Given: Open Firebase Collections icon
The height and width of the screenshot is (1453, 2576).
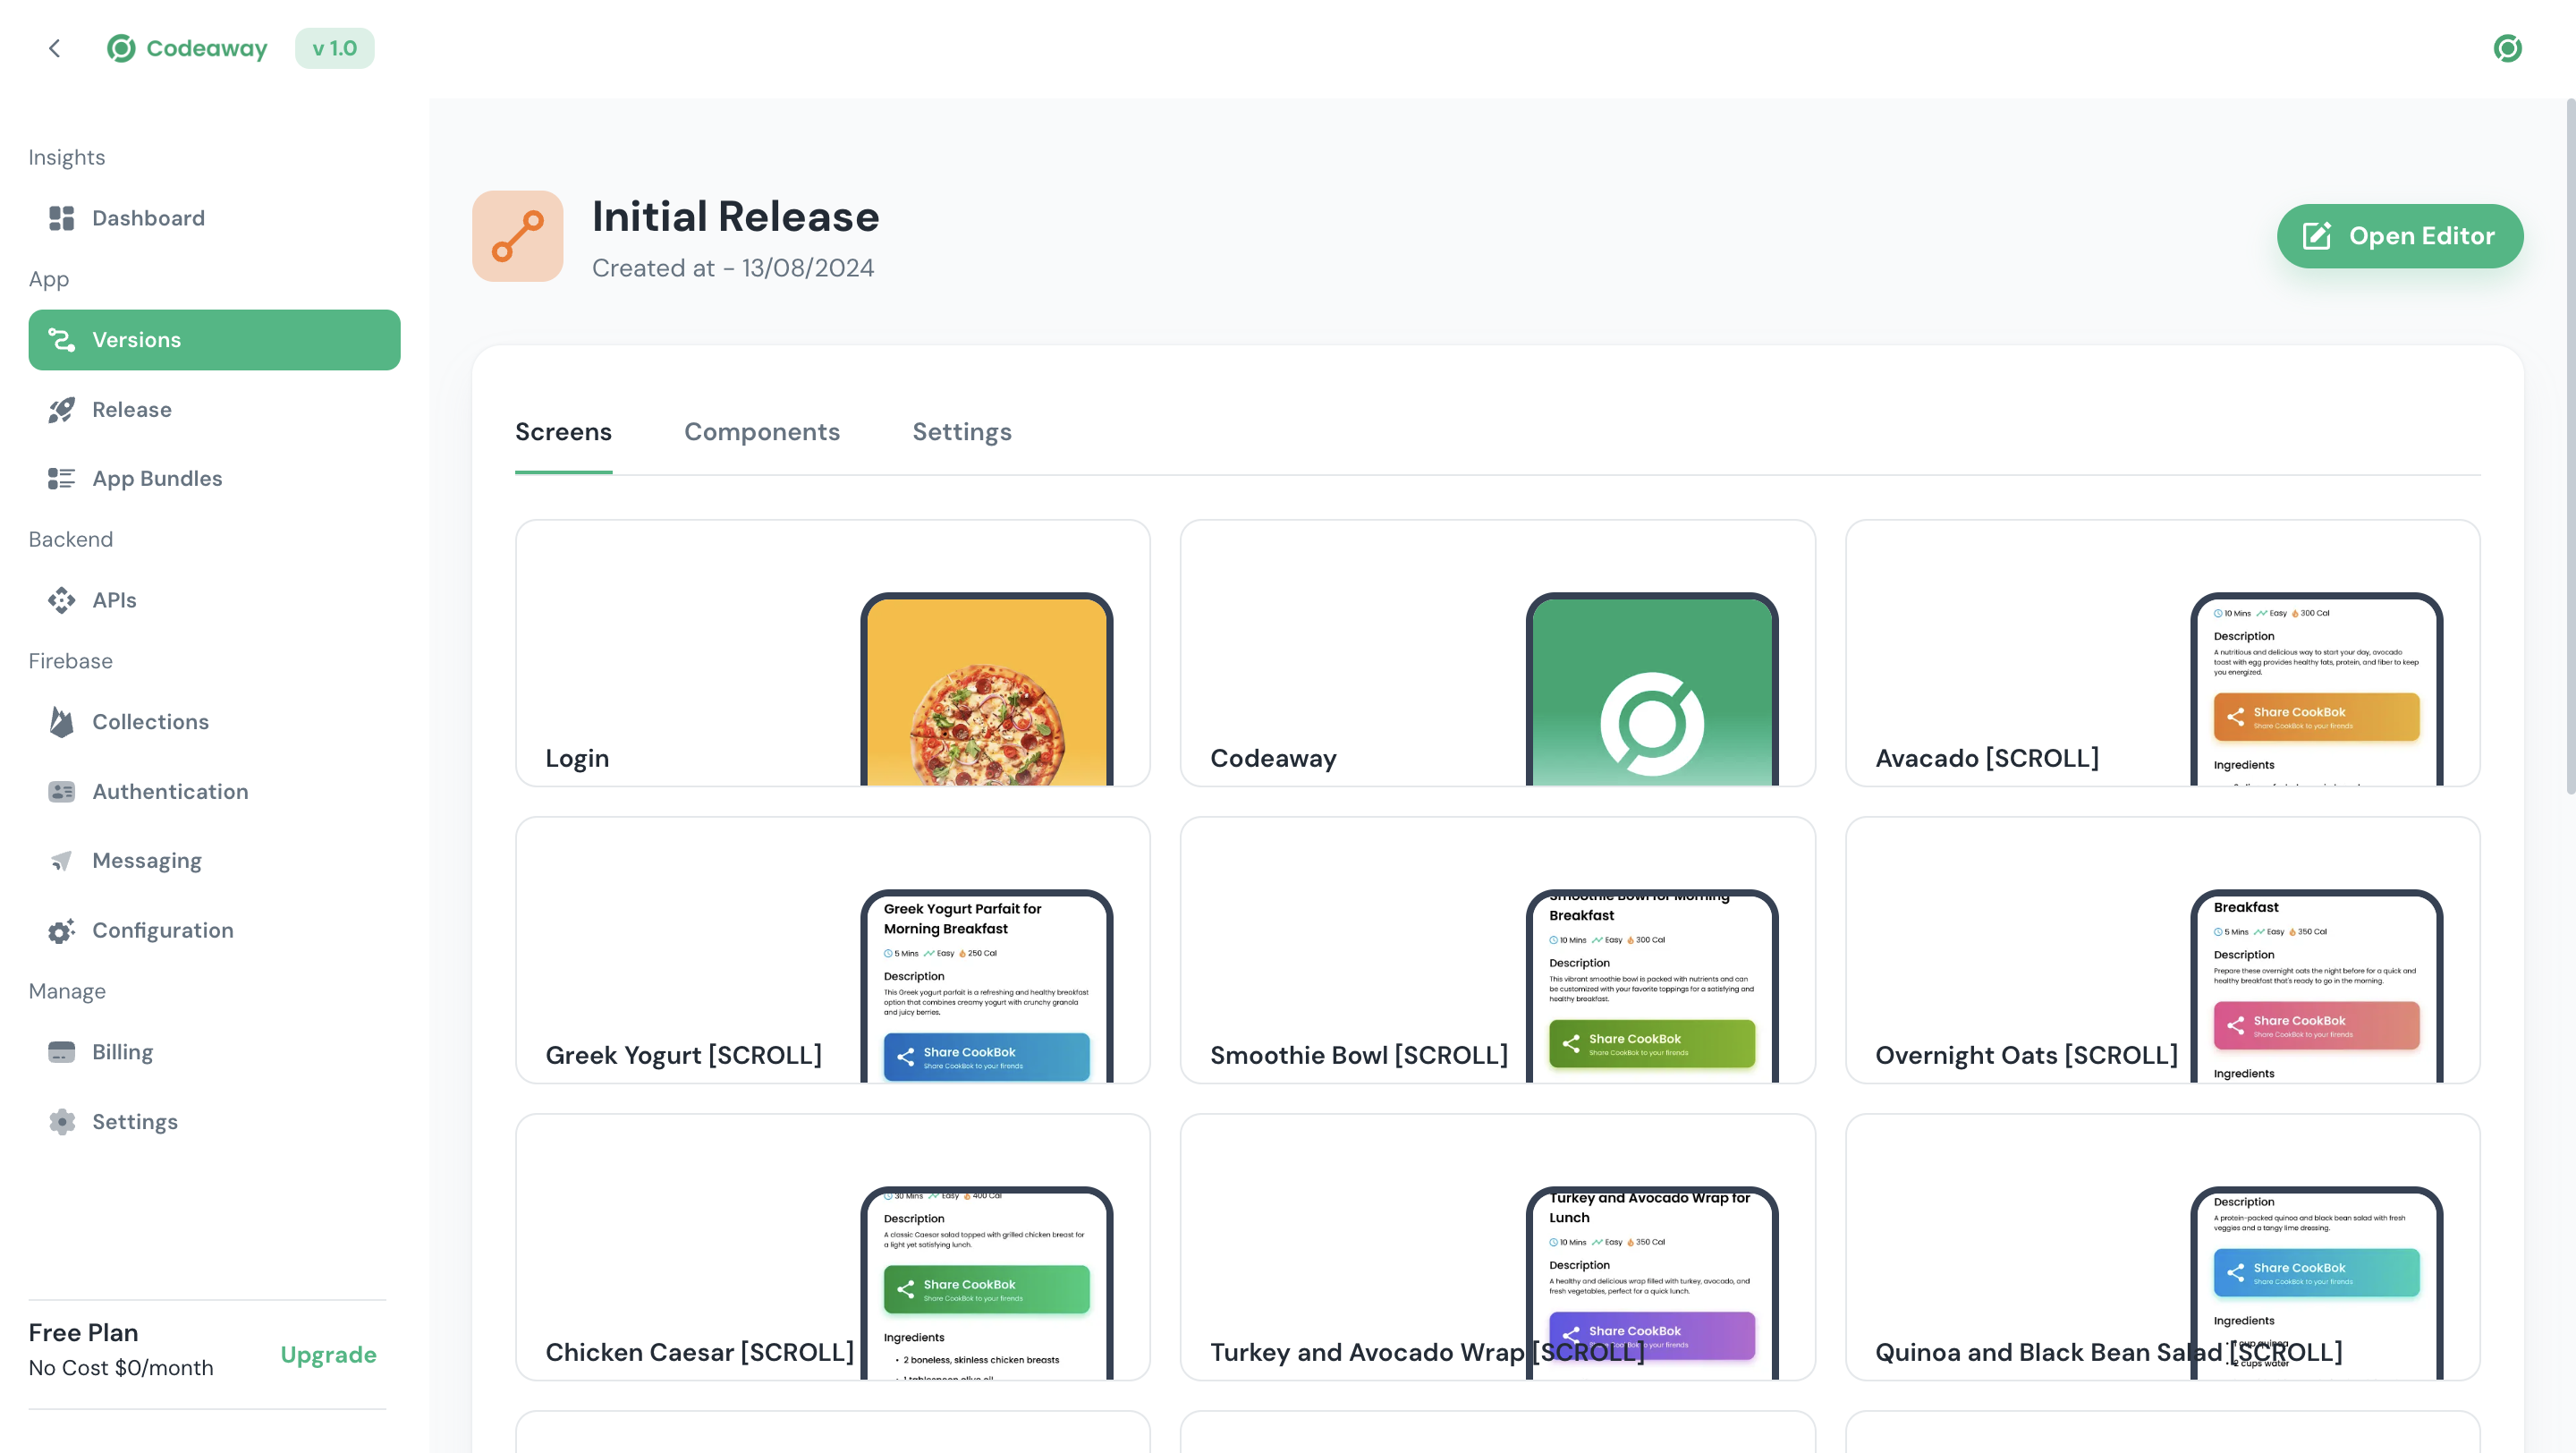Looking at the screenshot, I should (x=61, y=722).
